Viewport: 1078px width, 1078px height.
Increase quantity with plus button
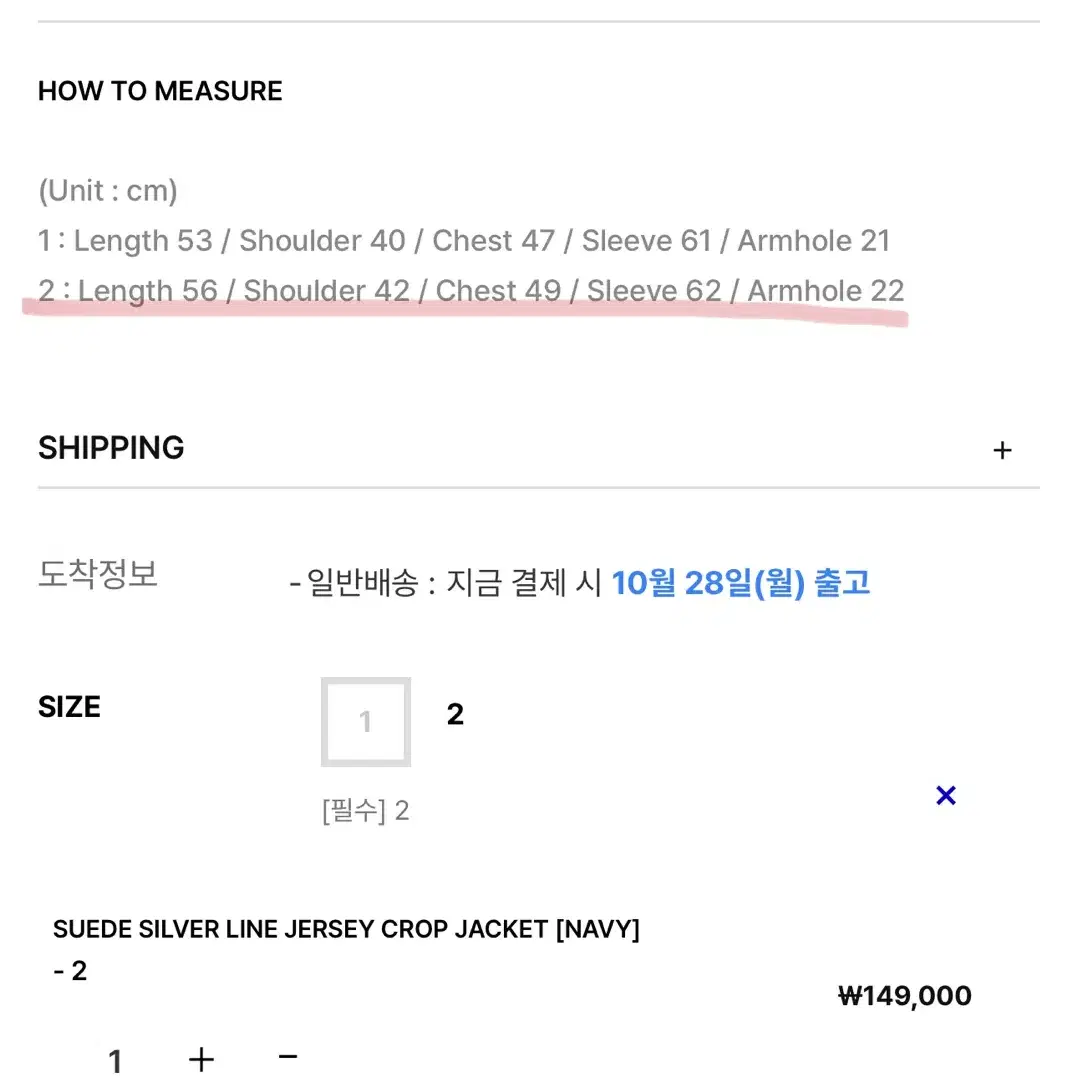tap(201, 1059)
